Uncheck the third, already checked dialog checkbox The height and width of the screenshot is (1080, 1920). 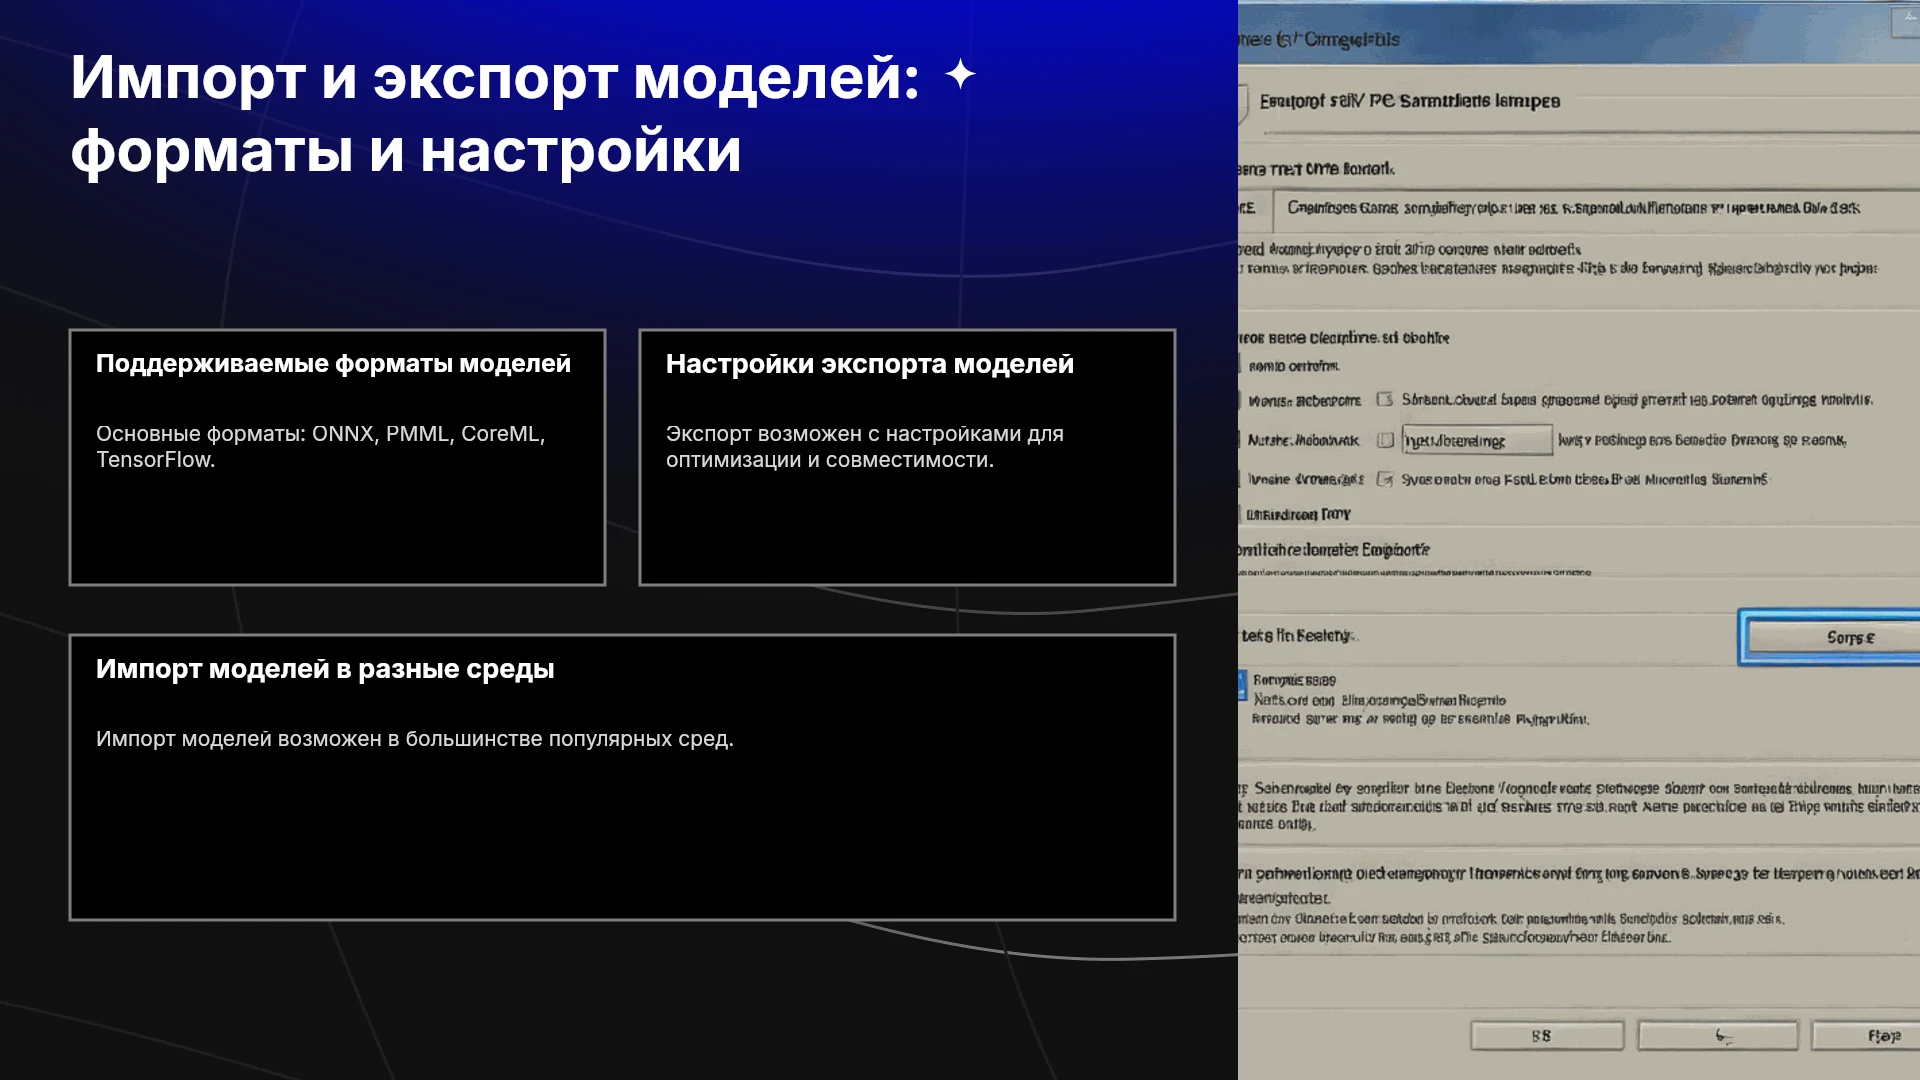pyautogui.click(x=1385, y=479)
